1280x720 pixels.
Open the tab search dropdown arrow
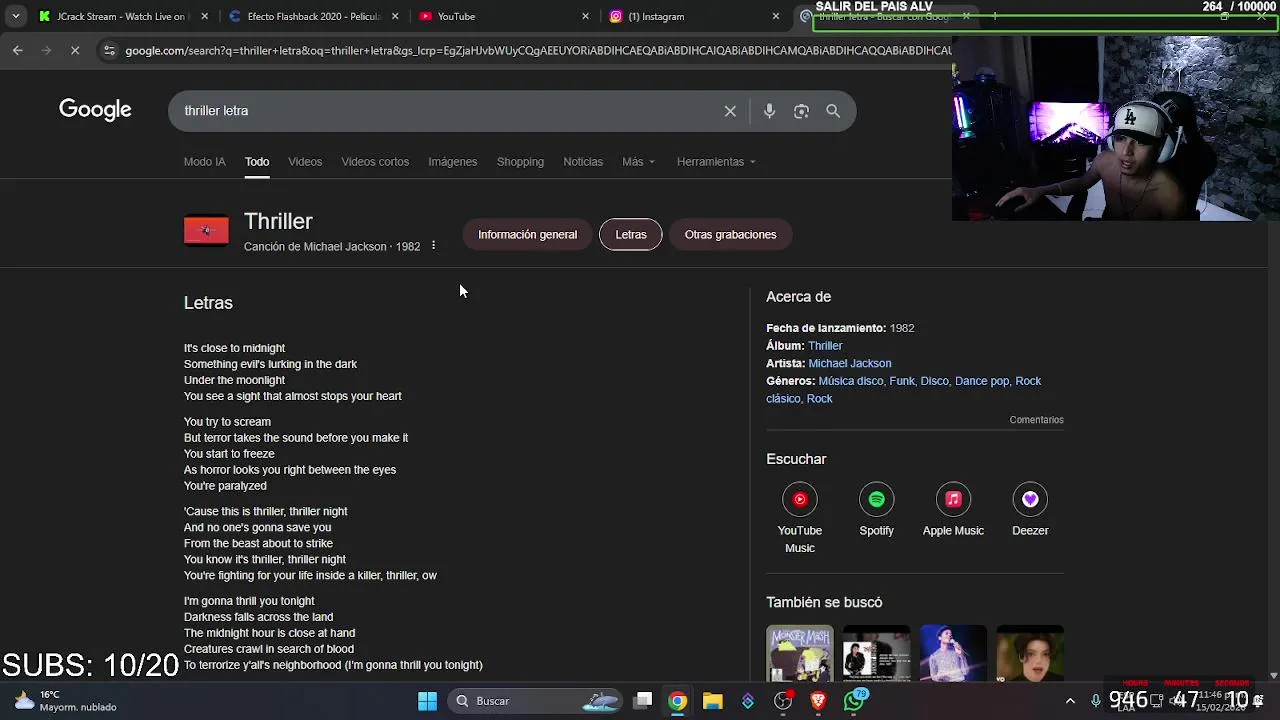pyautogui.click(x=16, y=16)
